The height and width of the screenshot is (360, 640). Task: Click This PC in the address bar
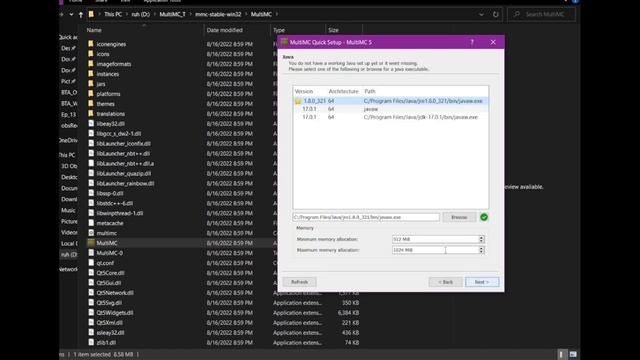coord(113,14)
